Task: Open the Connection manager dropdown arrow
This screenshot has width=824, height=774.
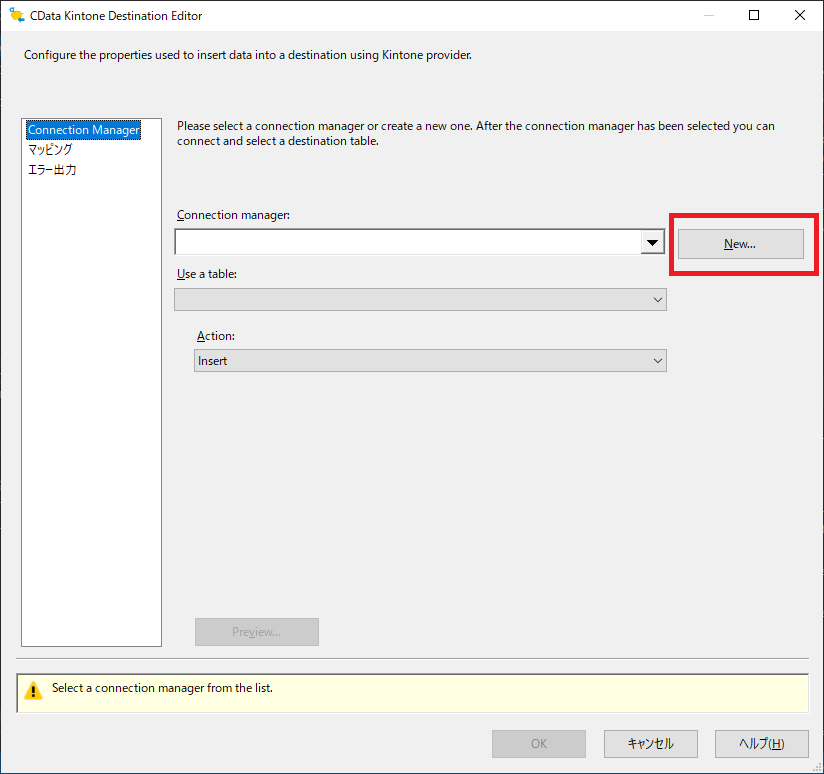Action: point(653,243)
